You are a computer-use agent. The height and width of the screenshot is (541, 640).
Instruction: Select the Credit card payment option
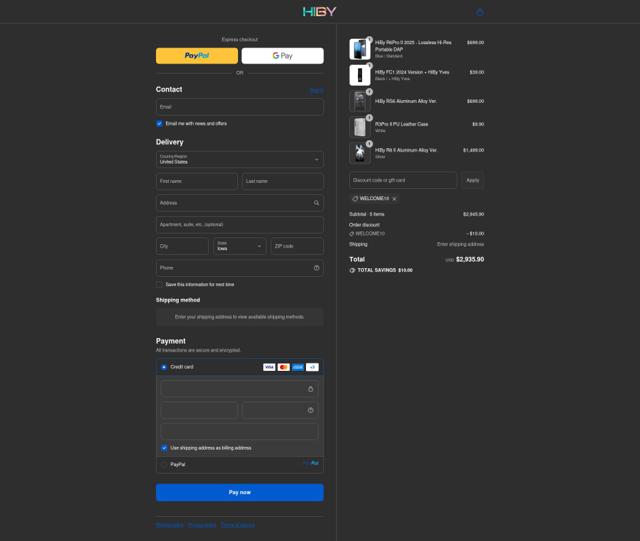(x=164, y=367)
